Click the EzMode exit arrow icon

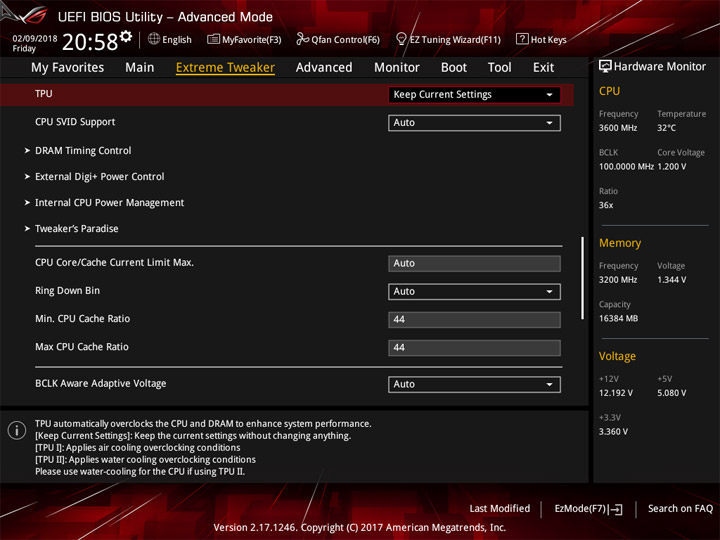(x=616, y=509)
